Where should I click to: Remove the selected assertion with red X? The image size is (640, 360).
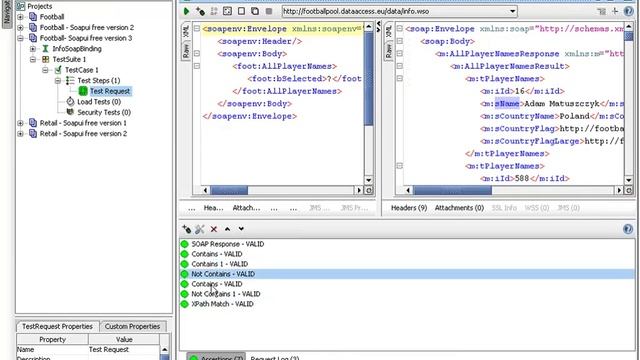(213, 229)
